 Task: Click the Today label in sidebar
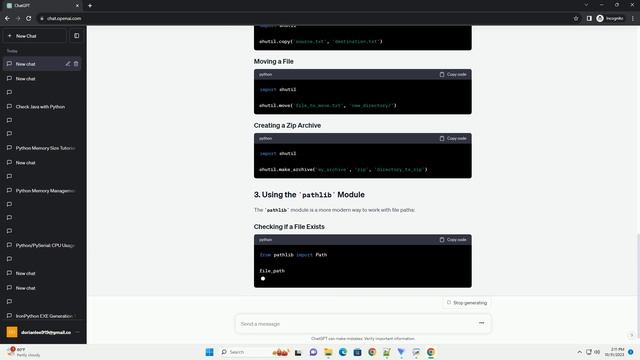click(12, 51)
